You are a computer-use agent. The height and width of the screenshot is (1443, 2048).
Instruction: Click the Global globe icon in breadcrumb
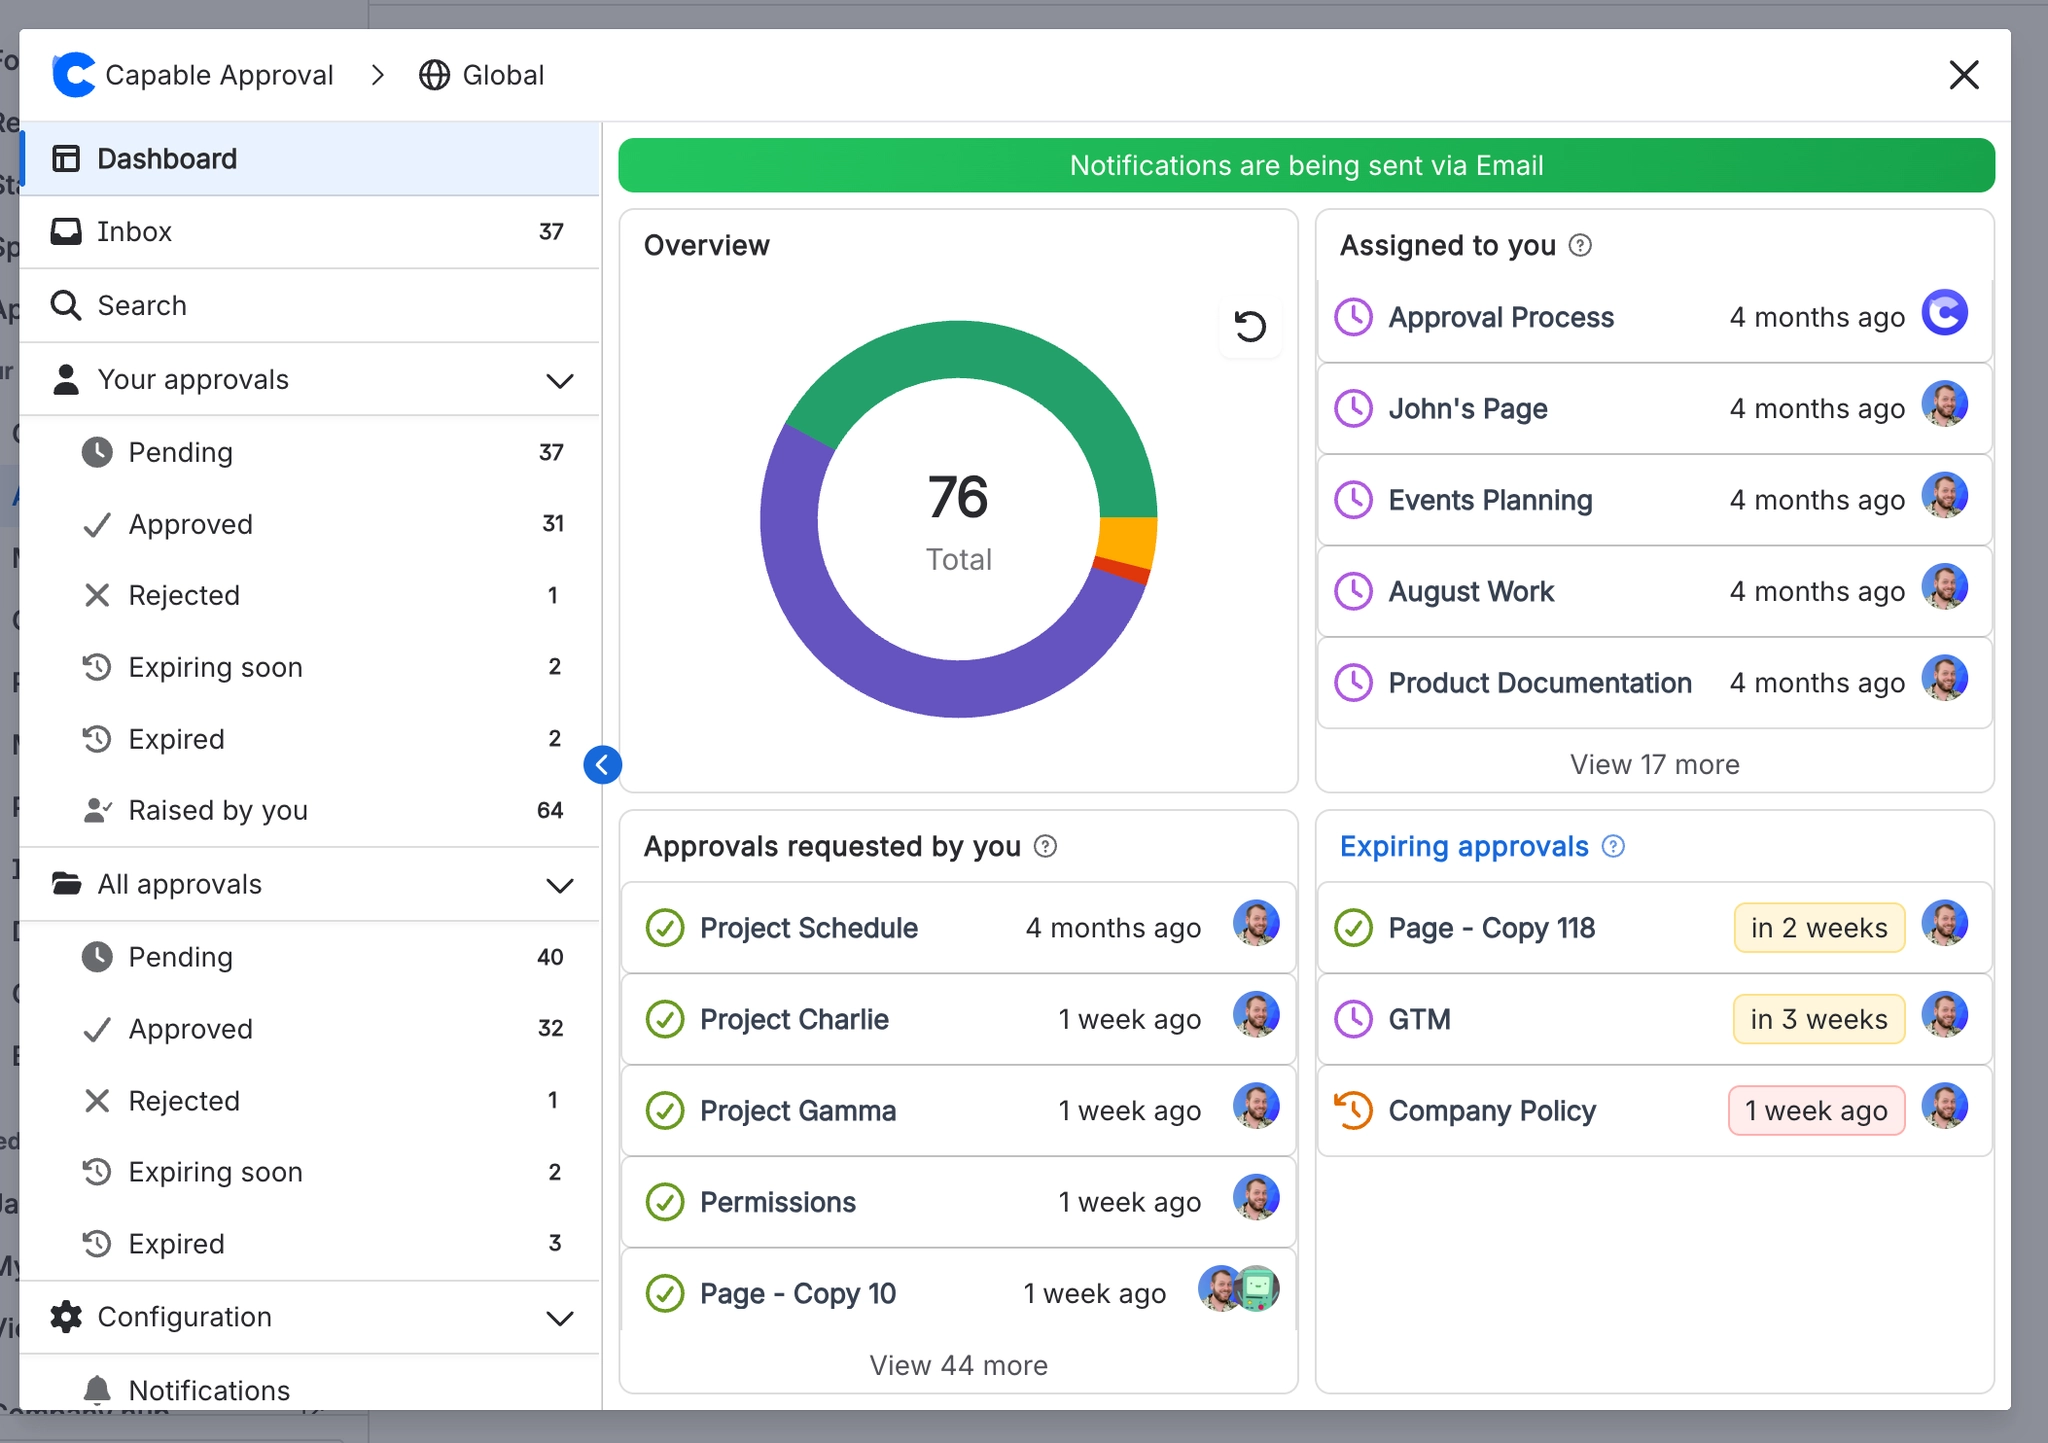tap(434, 75)
